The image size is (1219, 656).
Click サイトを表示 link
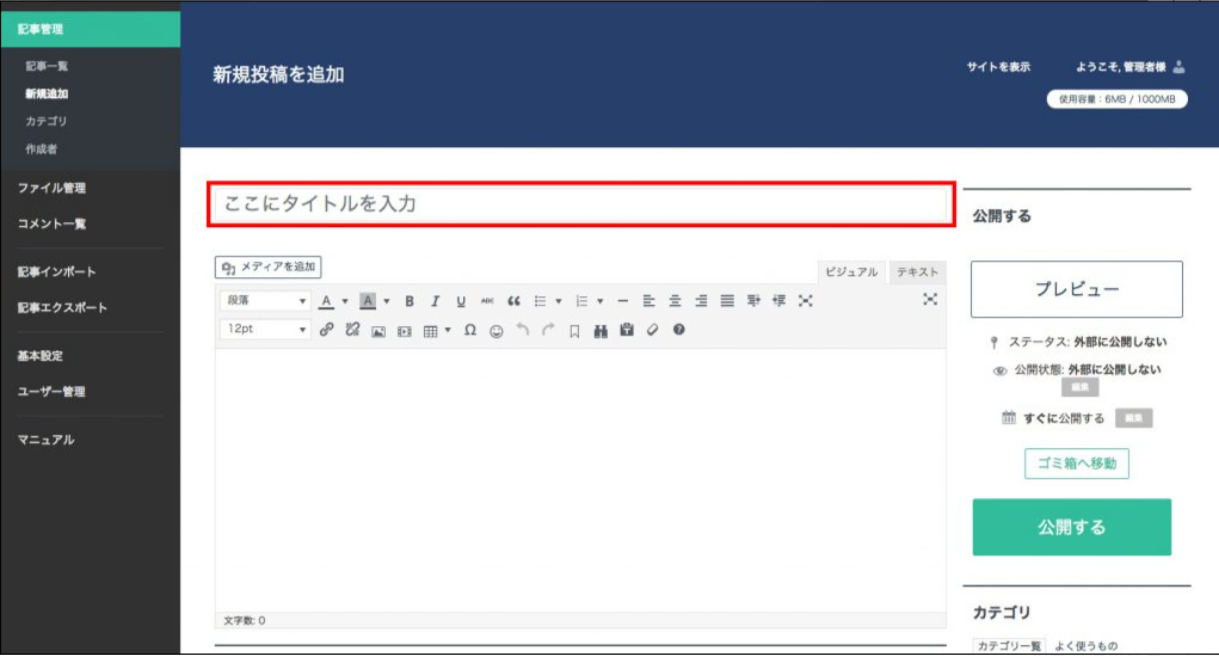(x=998, y=67)
